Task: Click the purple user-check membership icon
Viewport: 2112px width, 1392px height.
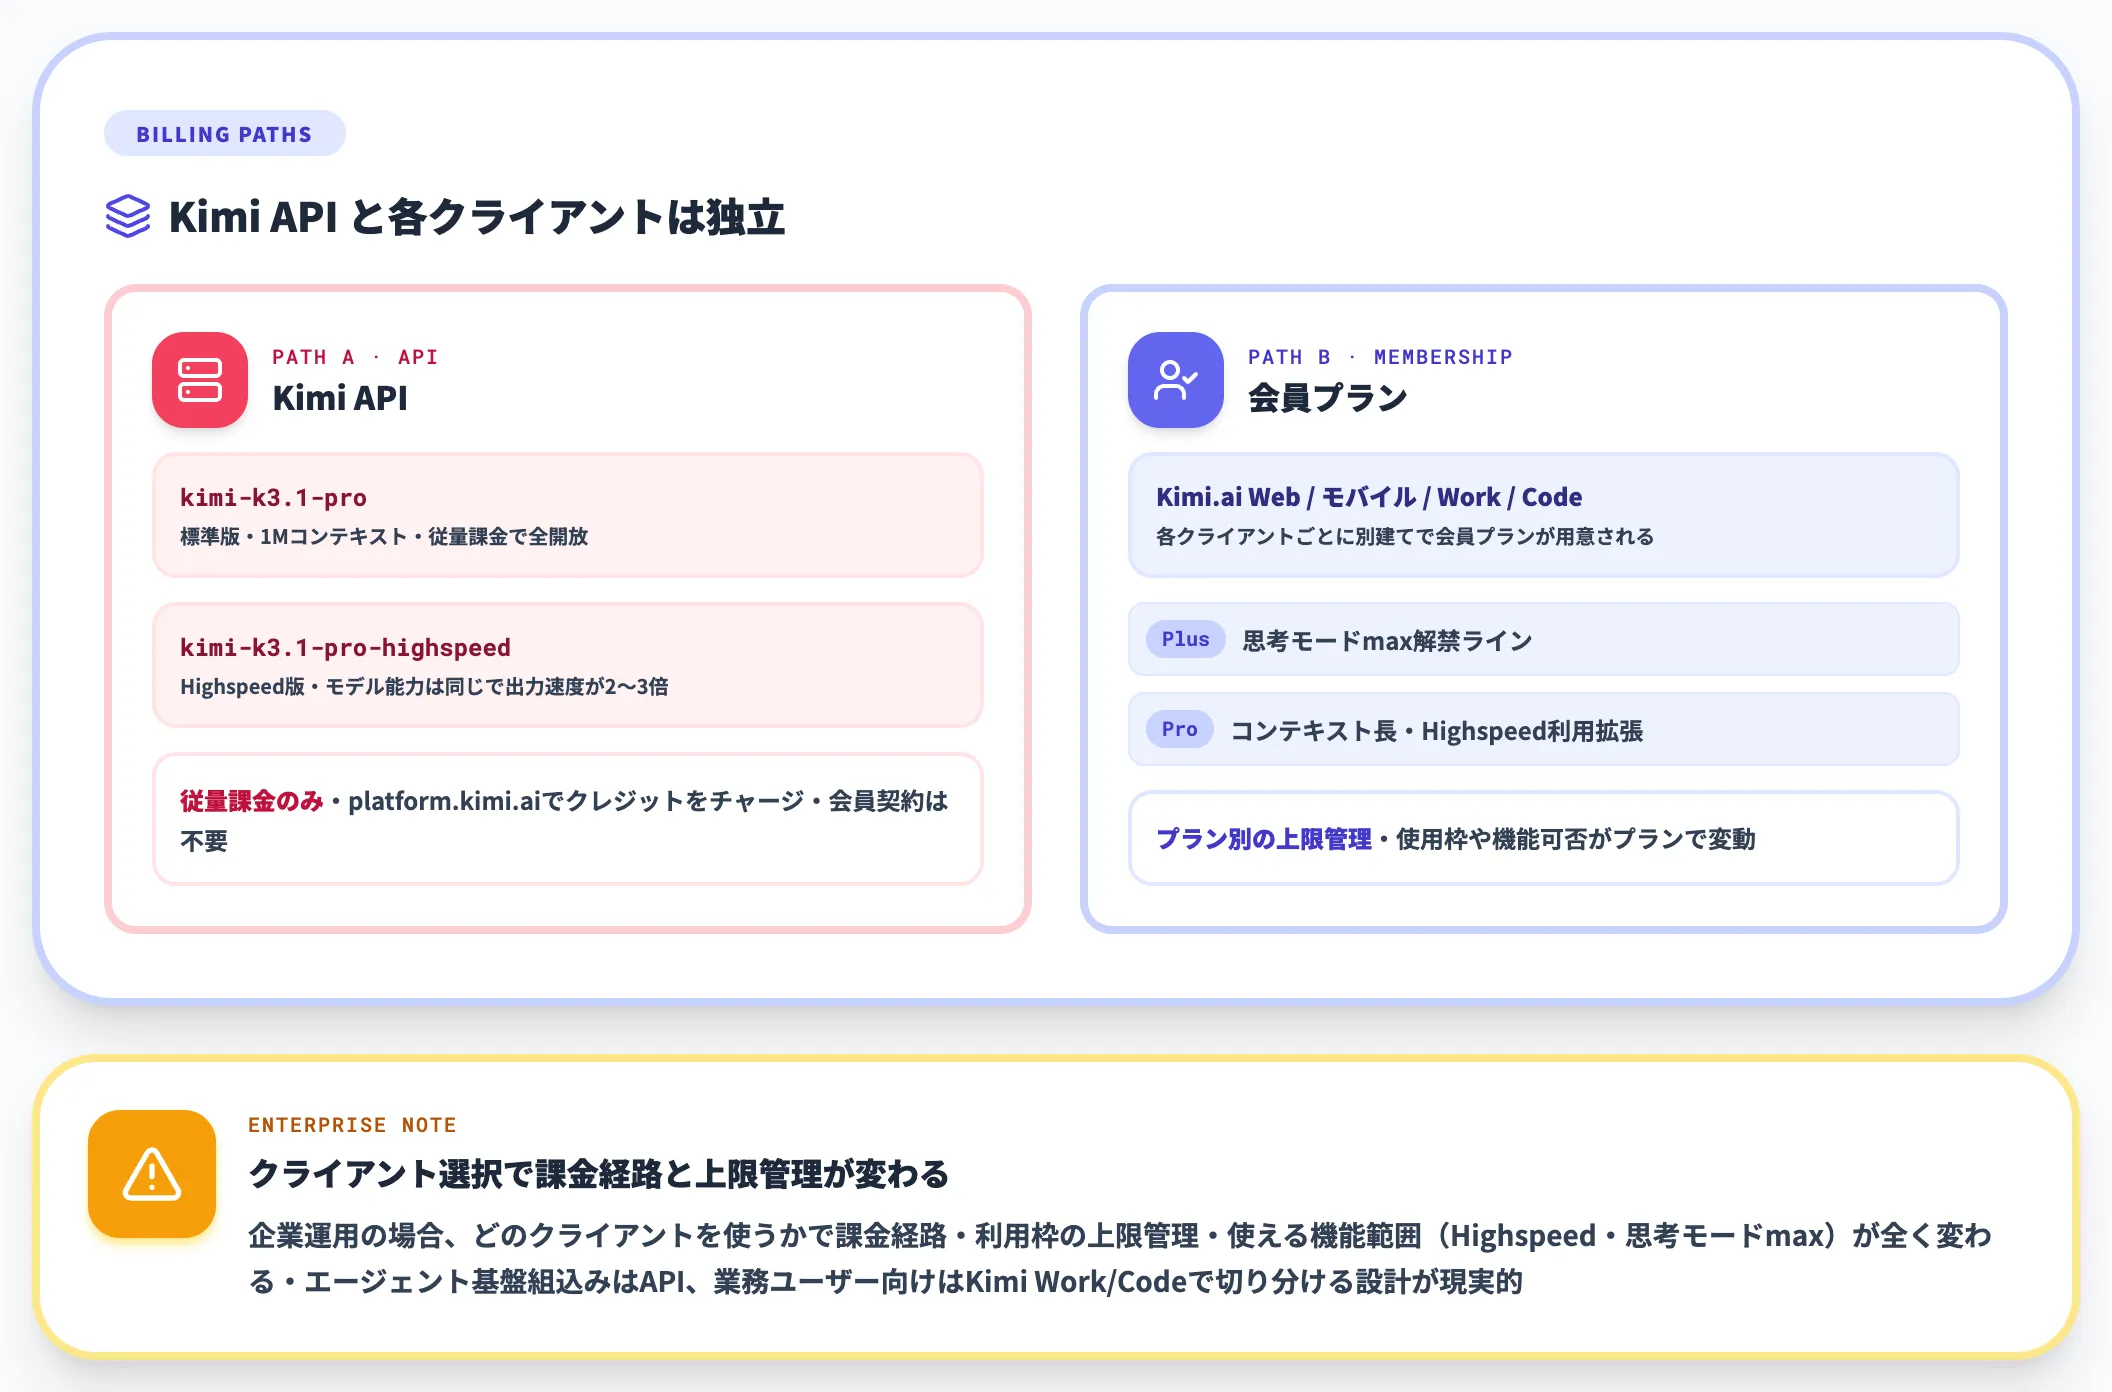Action: click(x=1176, y=380)
